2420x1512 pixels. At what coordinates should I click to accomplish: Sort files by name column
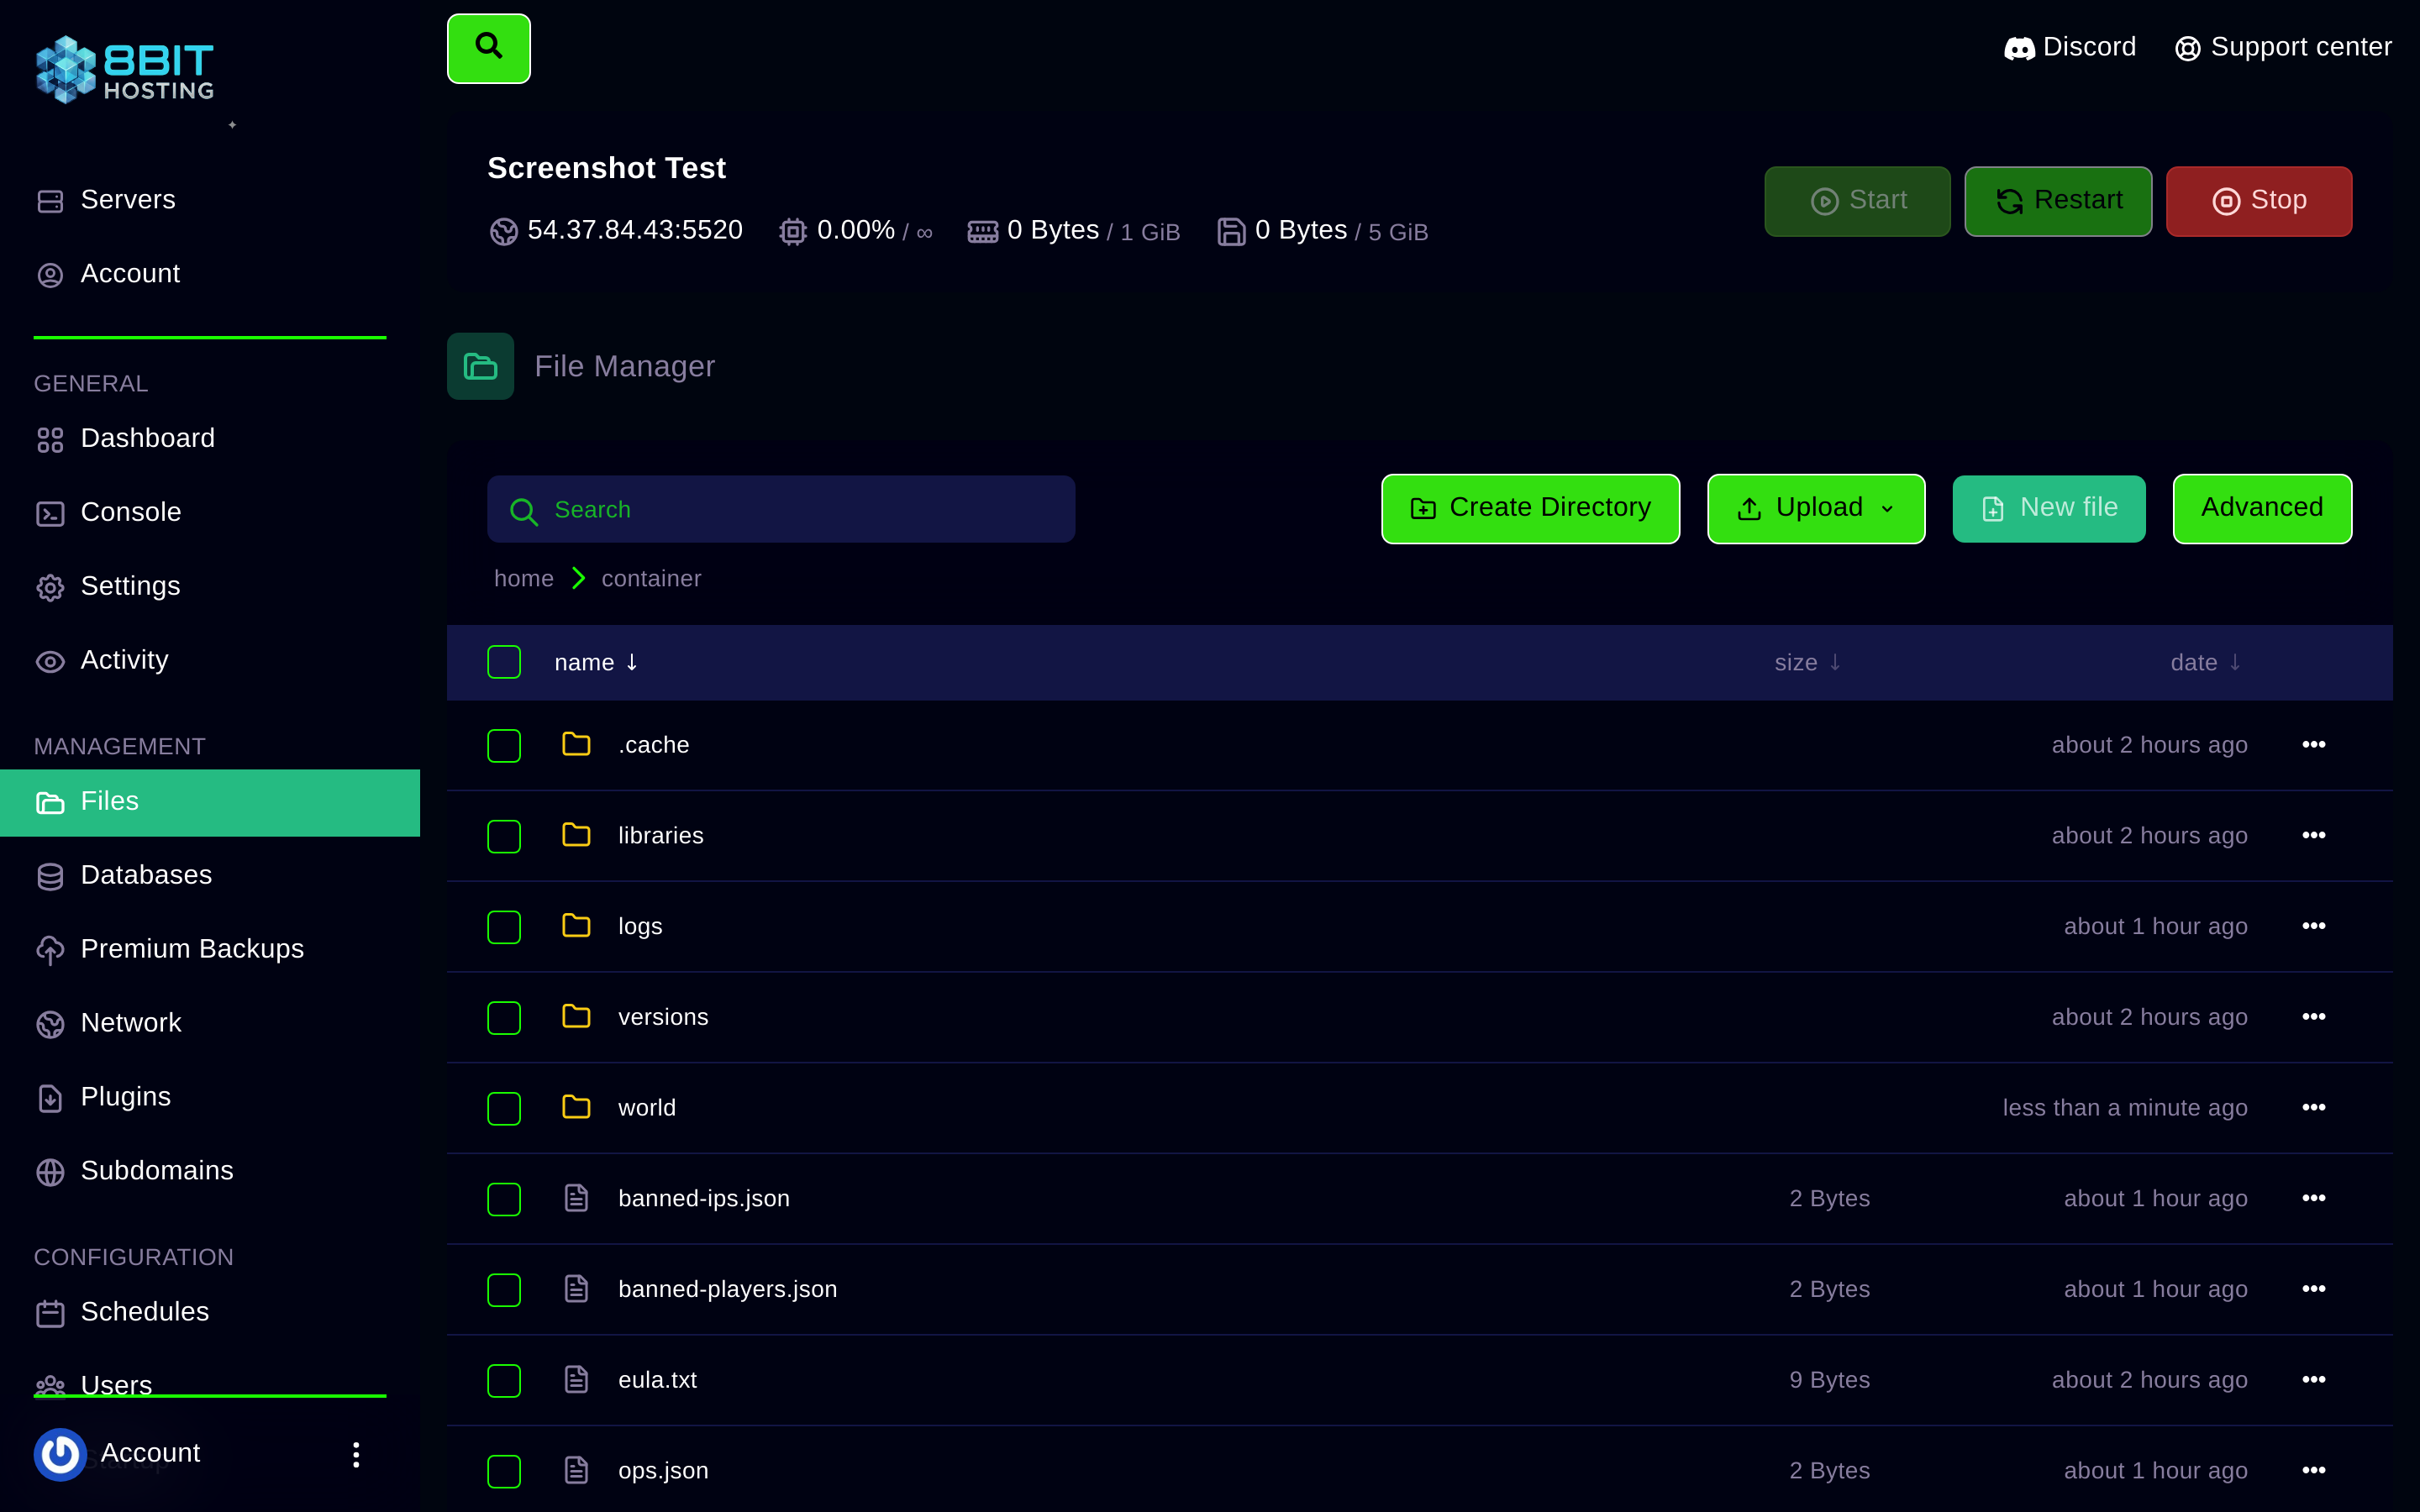(596, 662)
